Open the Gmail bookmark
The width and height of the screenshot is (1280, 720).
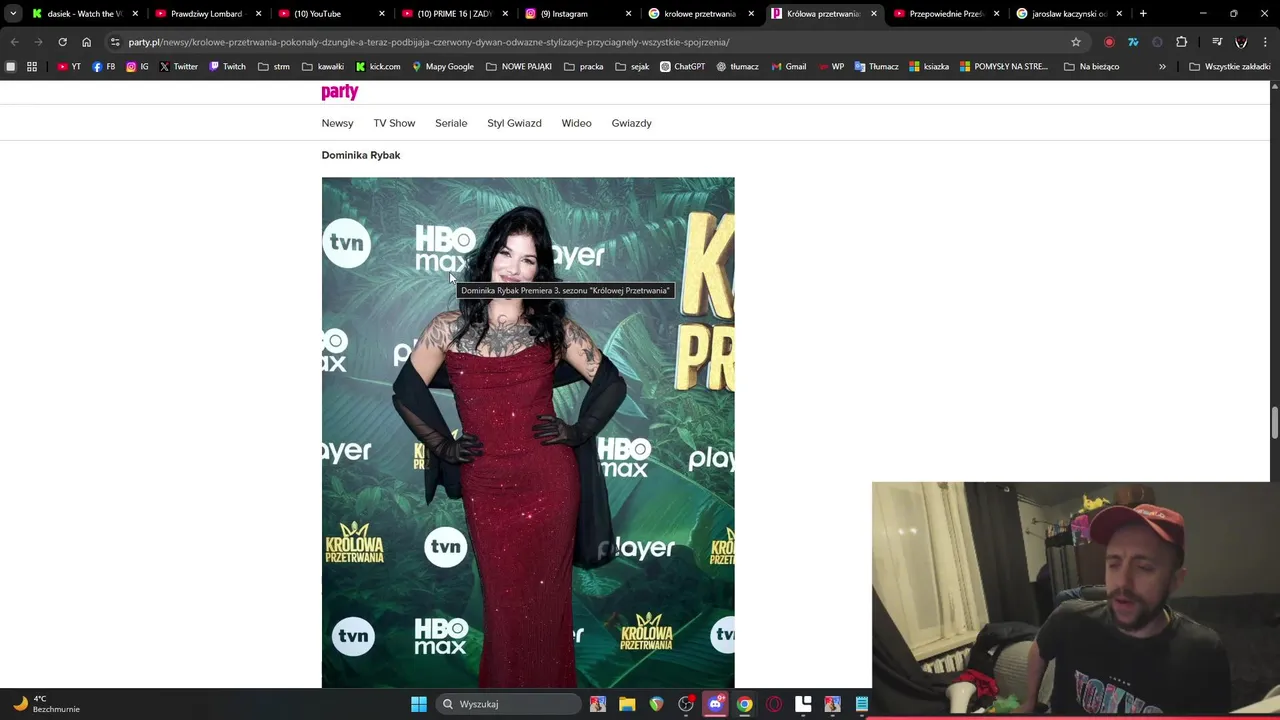click(788, 67)
